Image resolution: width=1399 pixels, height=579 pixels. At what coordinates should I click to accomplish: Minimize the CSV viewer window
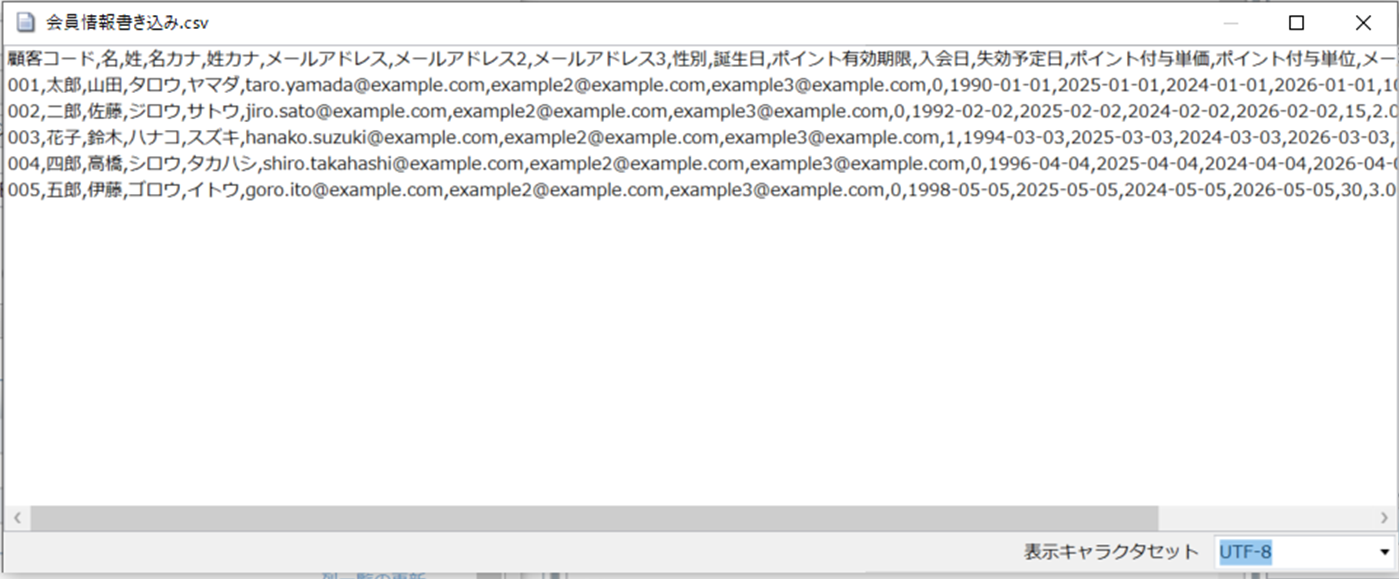1231,22
